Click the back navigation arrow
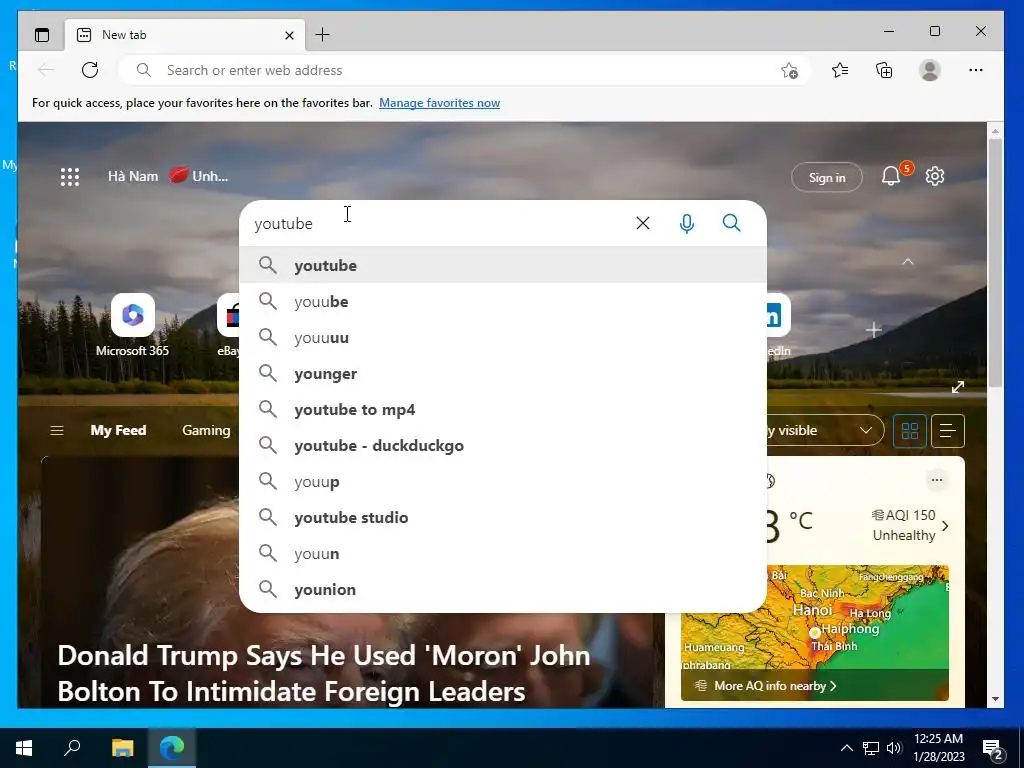 point(46,70)
